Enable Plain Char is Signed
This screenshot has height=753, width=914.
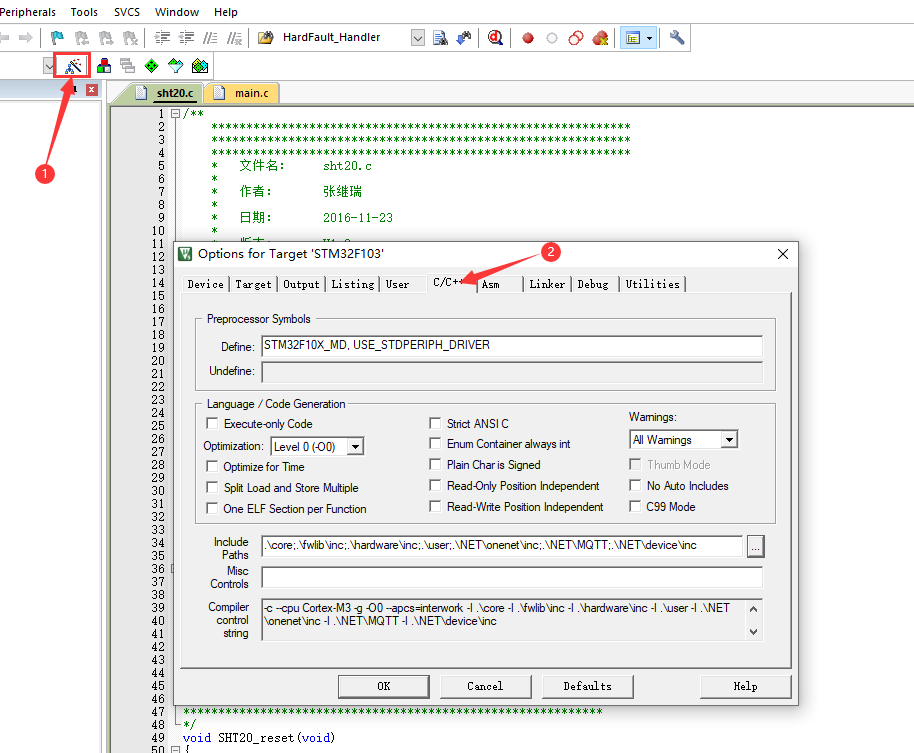435,465
